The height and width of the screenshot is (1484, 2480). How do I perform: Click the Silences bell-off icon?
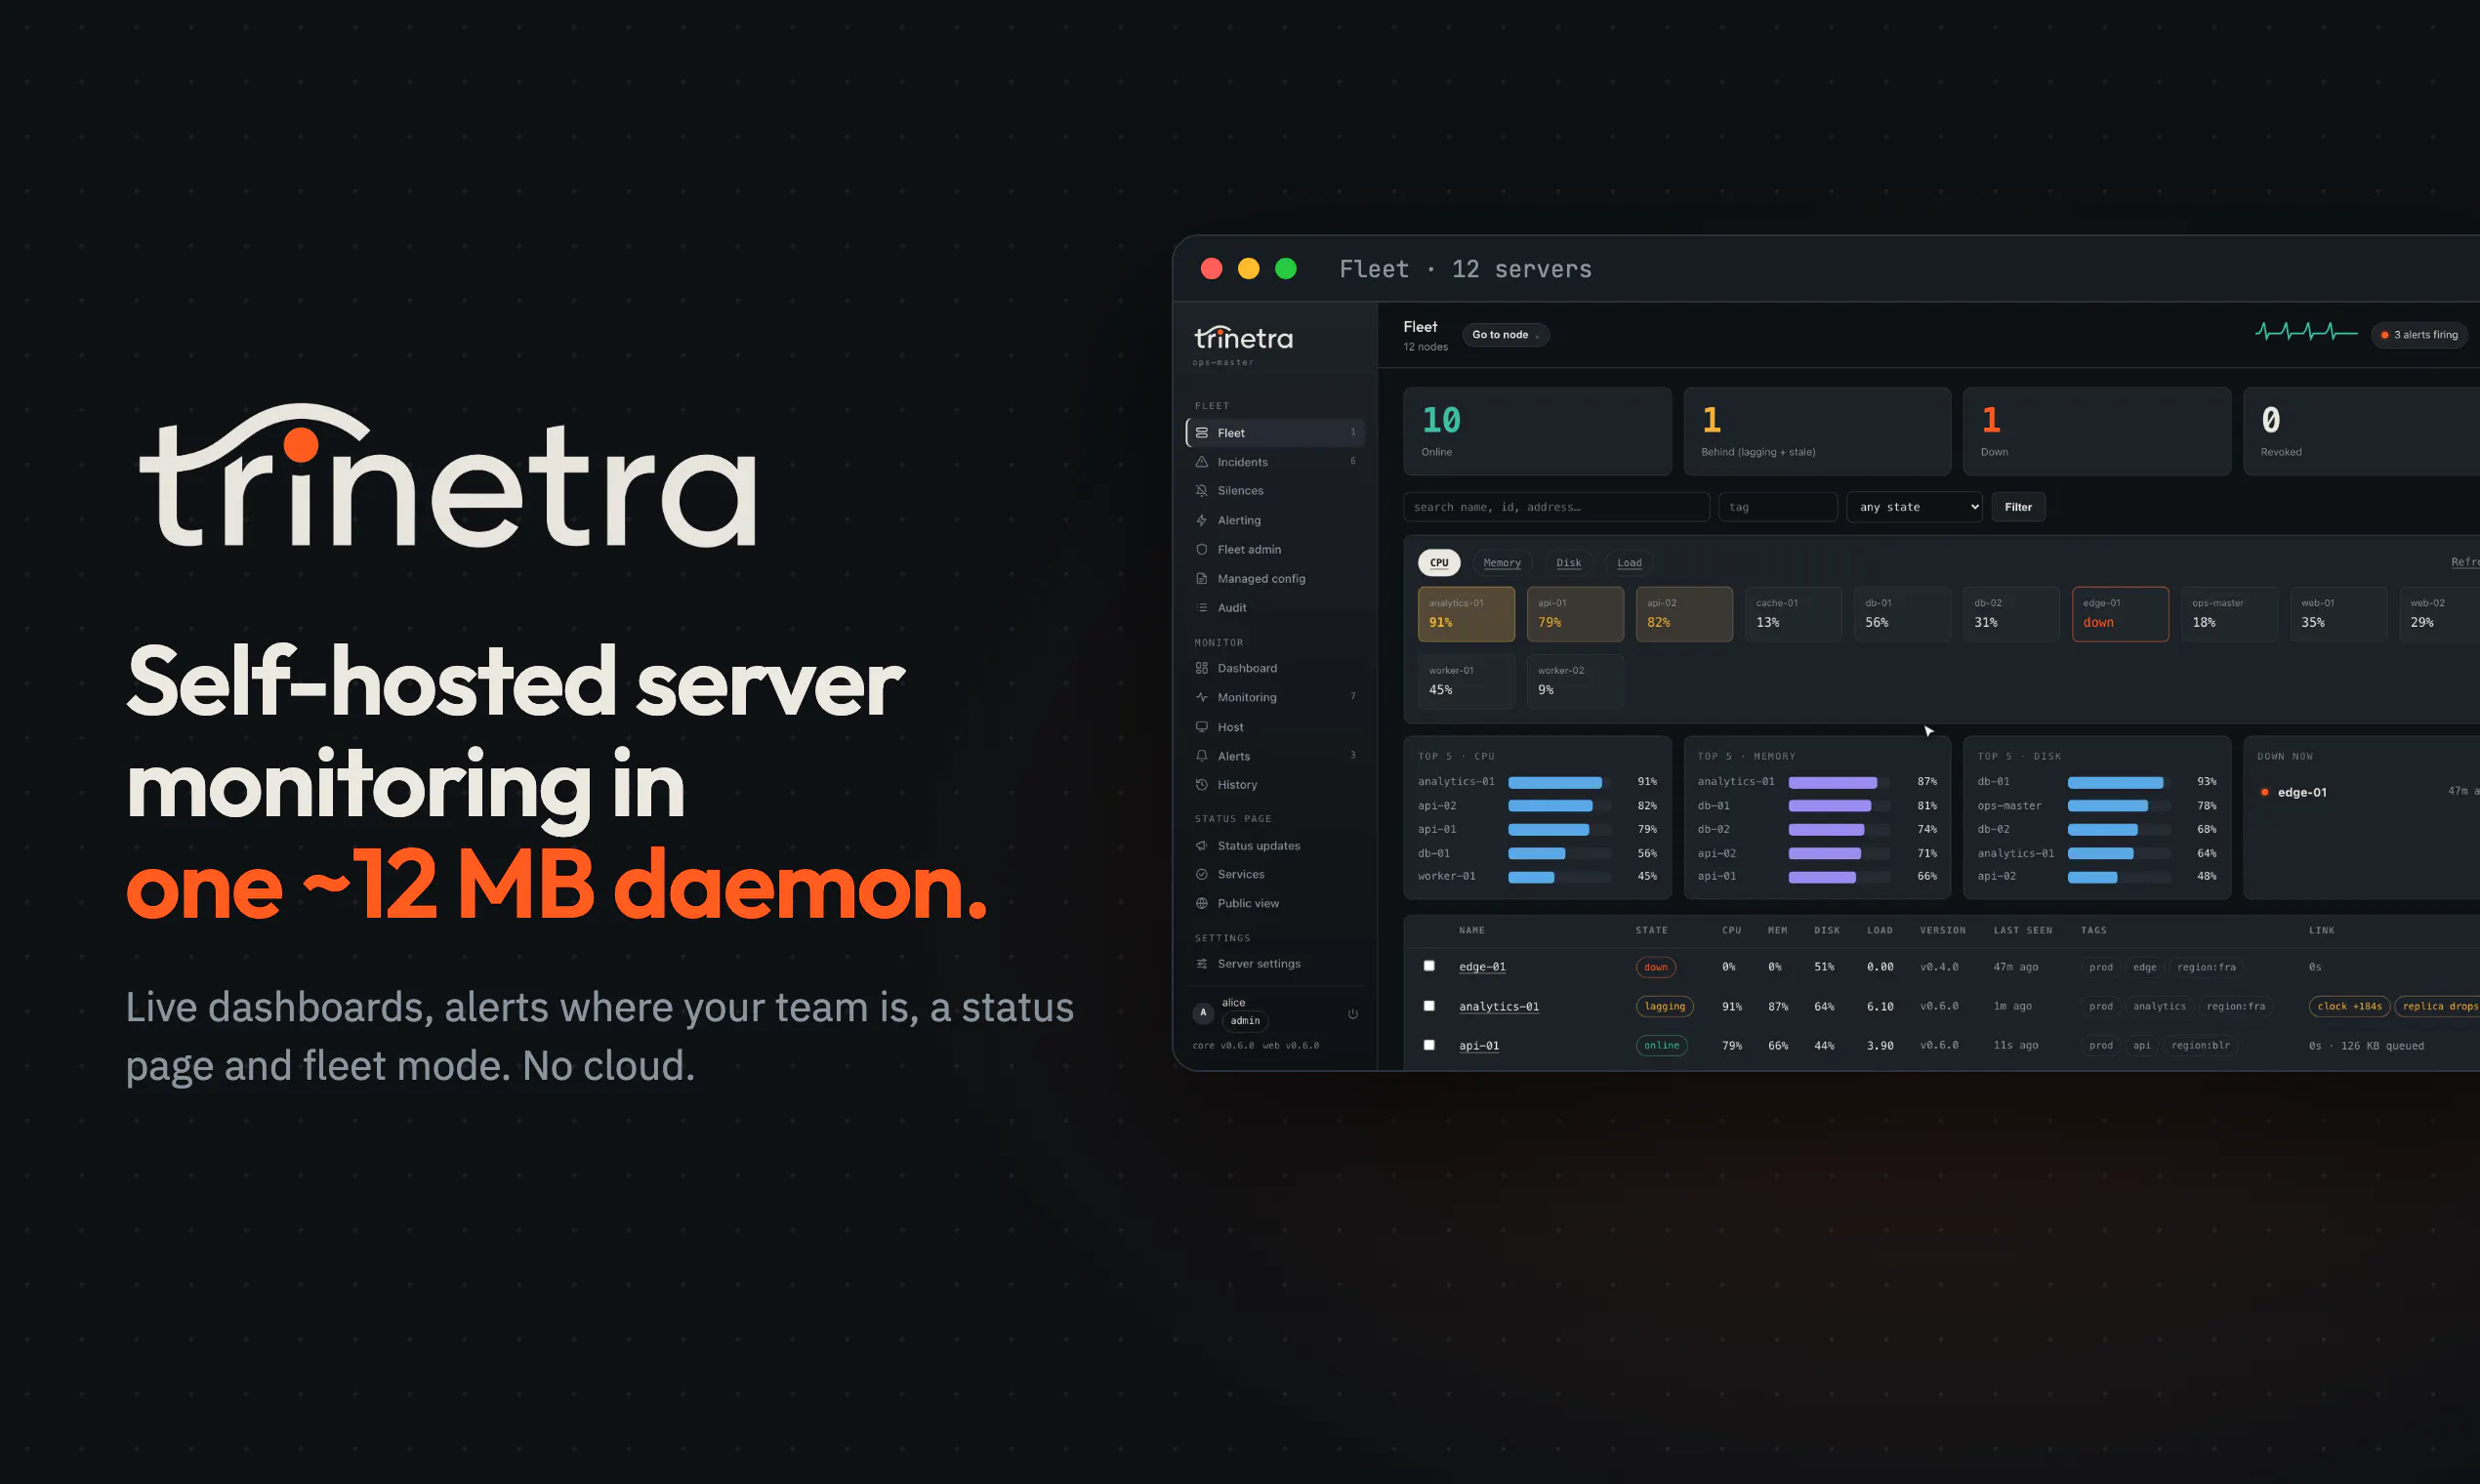1202,491
